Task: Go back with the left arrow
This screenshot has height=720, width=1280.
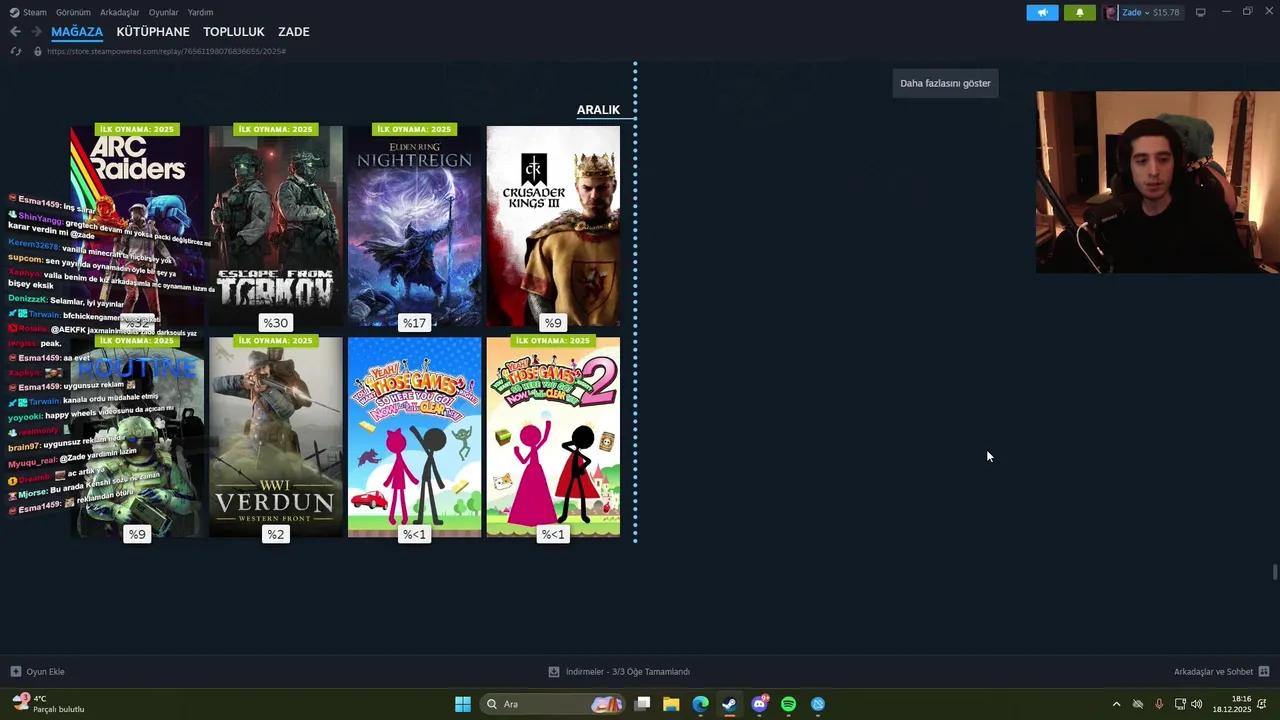Action: point(15,32)
